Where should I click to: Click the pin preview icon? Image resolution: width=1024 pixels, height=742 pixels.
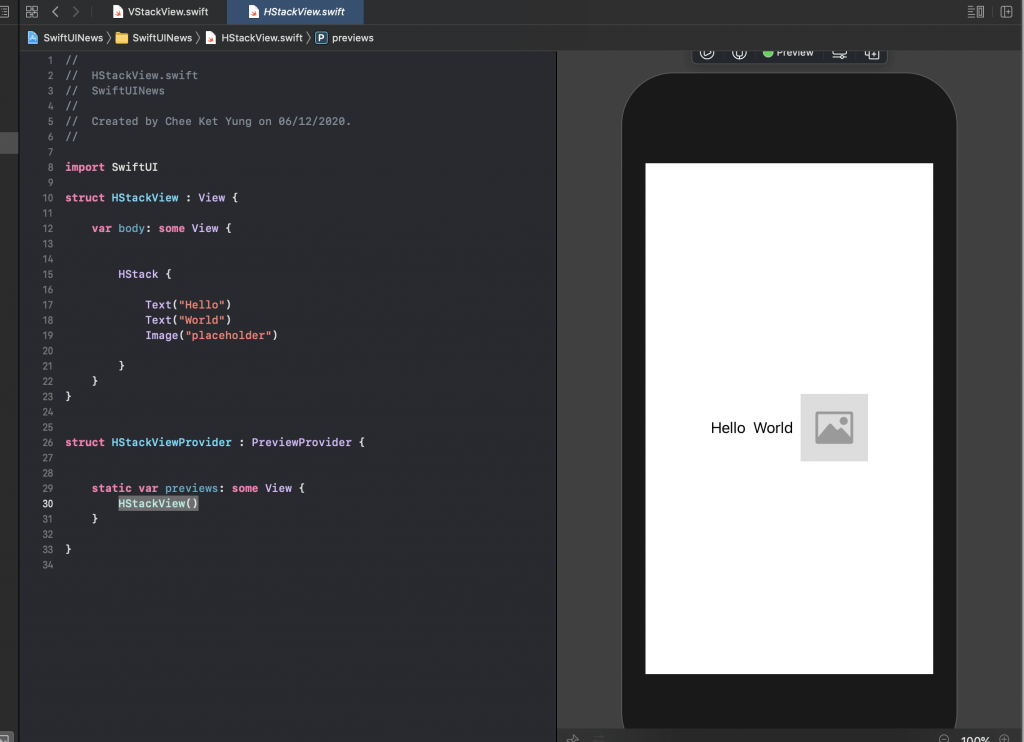[x=739, y=54]
